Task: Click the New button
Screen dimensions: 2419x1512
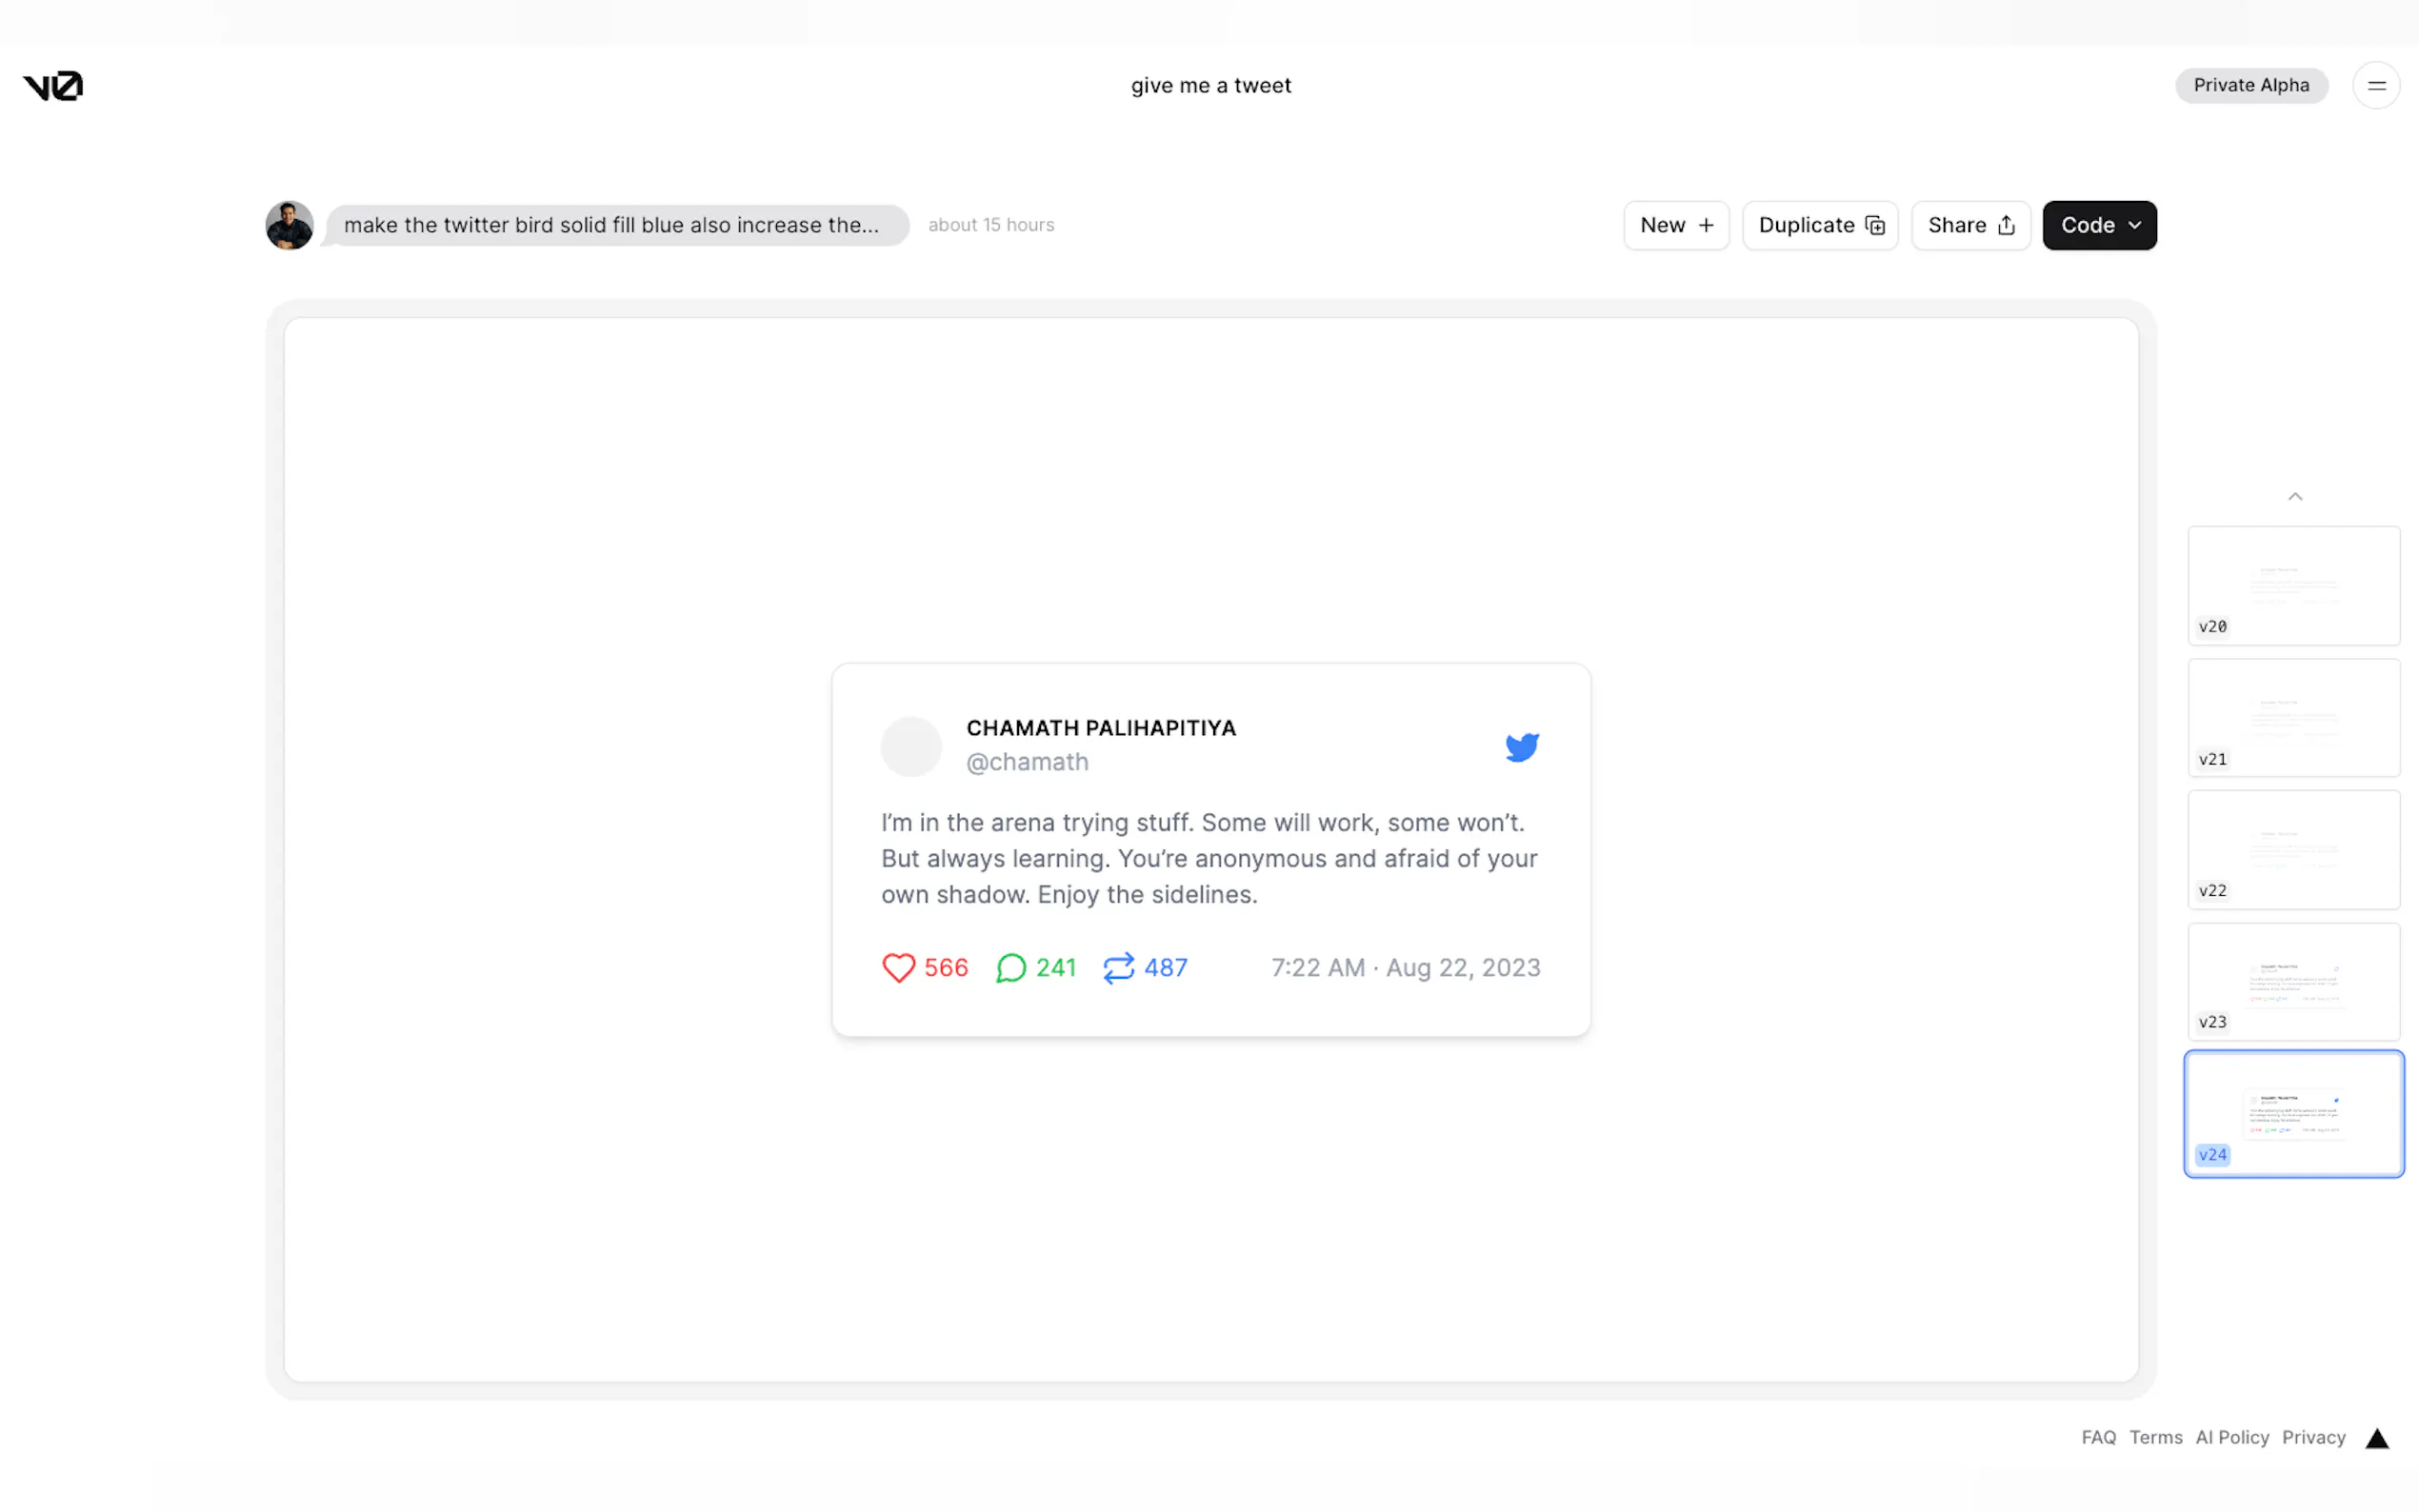Action: [1676, 225]
